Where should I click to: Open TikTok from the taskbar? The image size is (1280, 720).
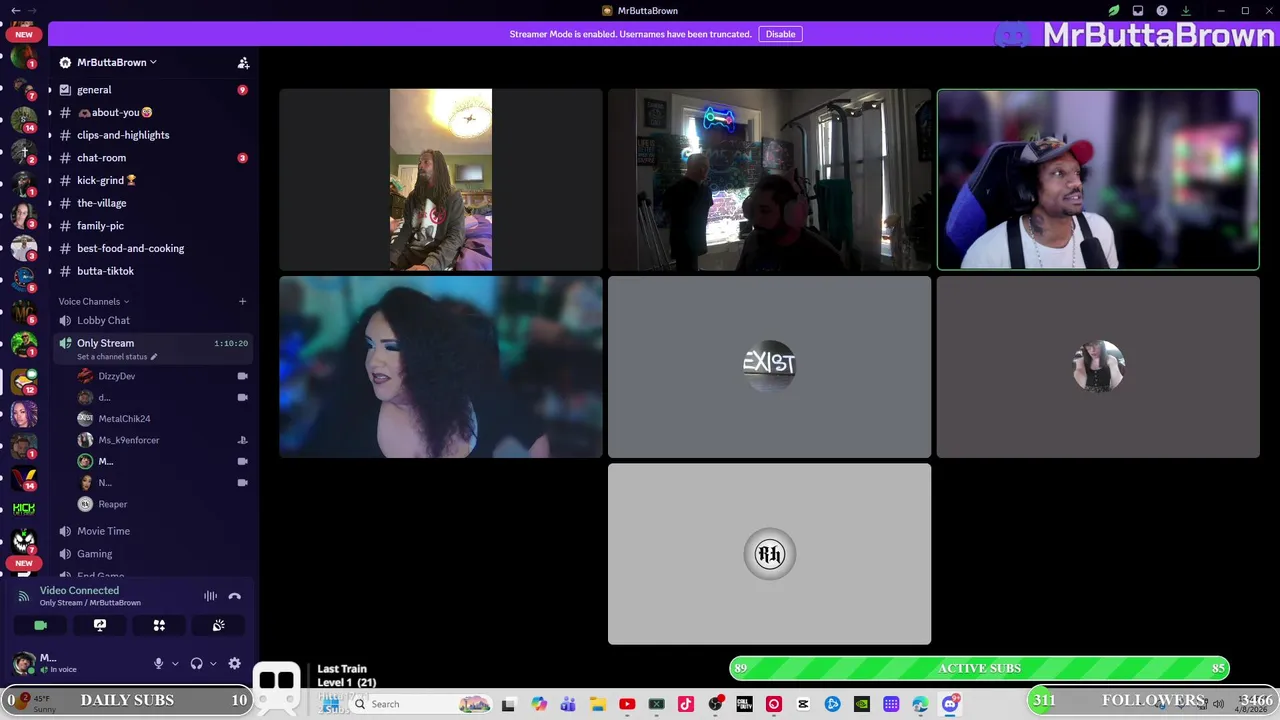(686, 704)
